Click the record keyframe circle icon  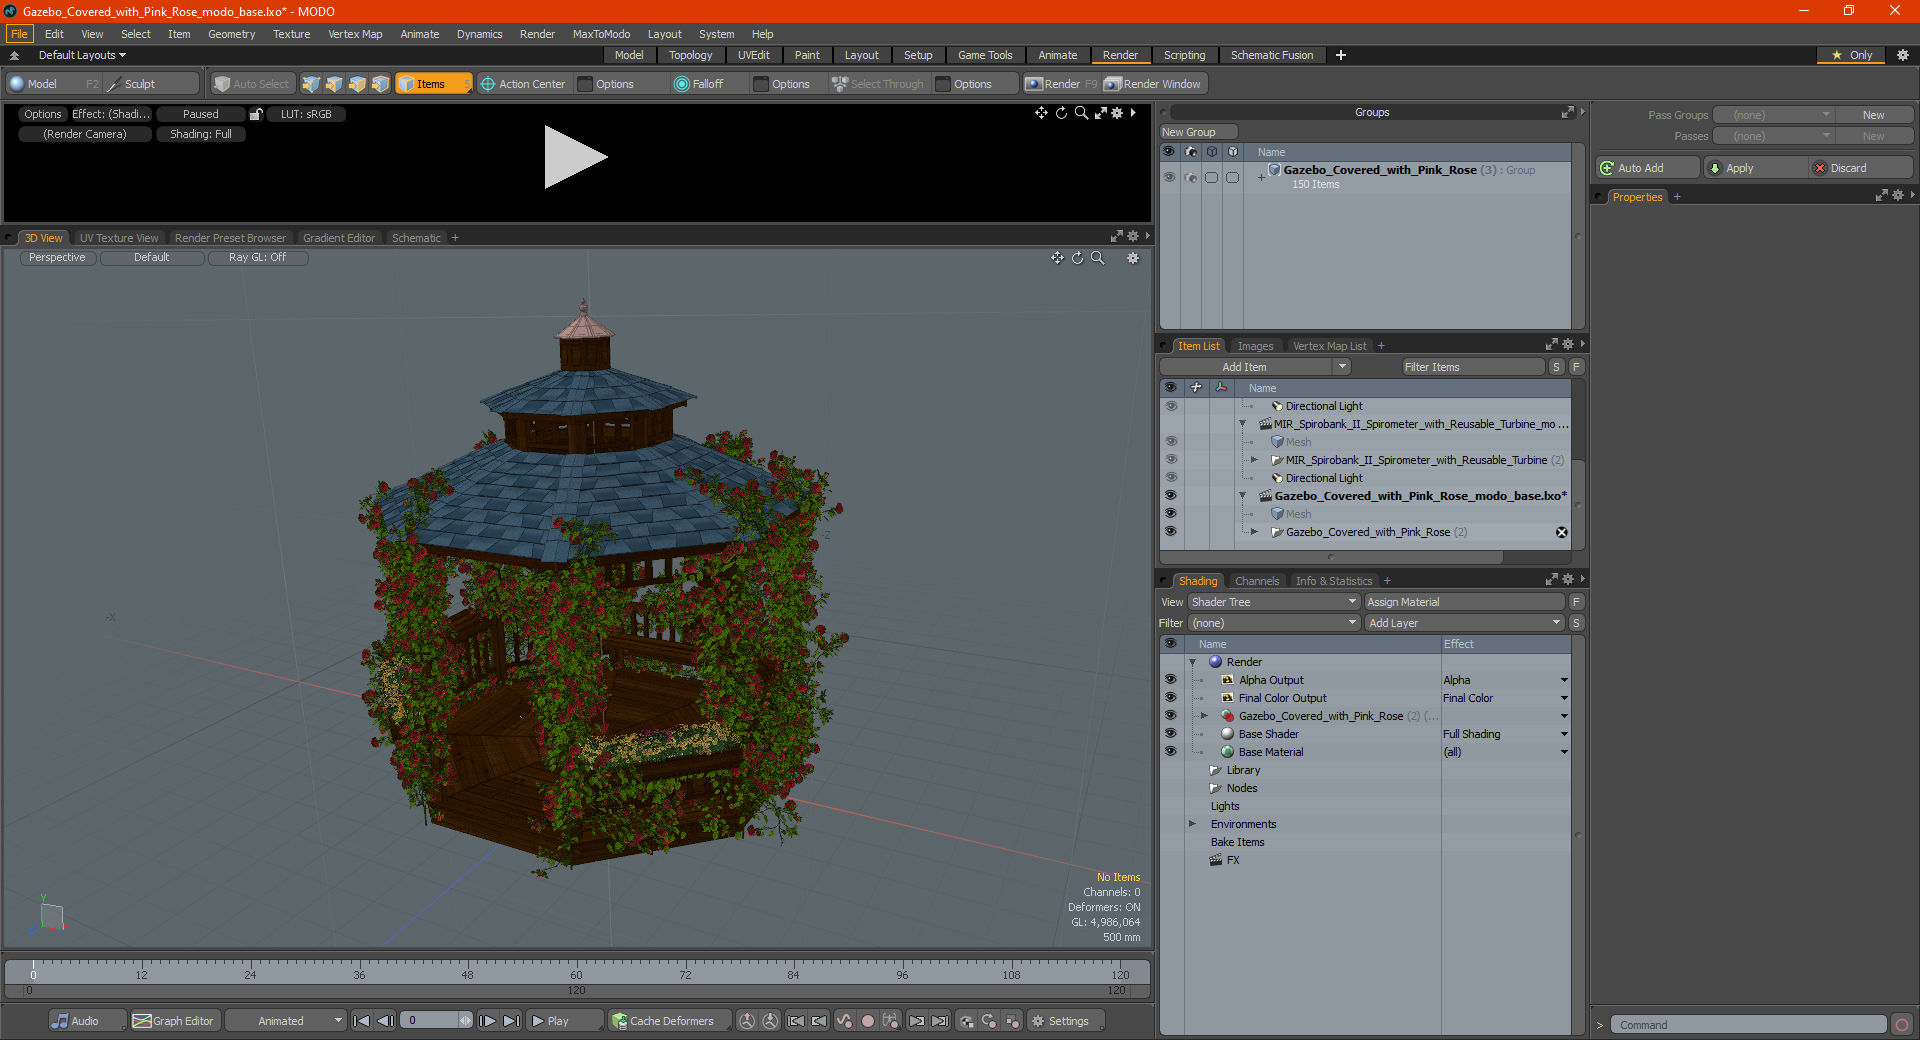point(868,1021)
